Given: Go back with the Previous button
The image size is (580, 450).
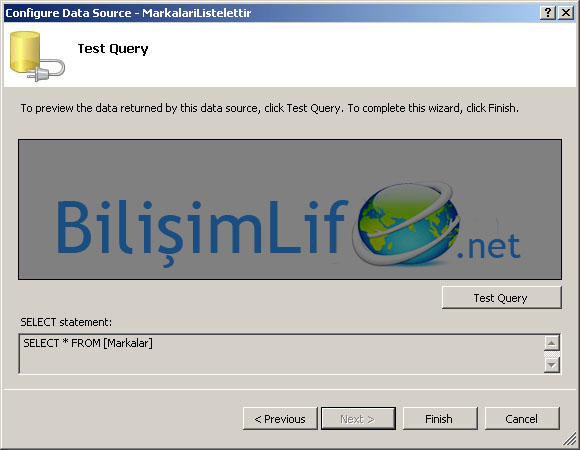Looking at the screenshot, I should coord(280,419).
